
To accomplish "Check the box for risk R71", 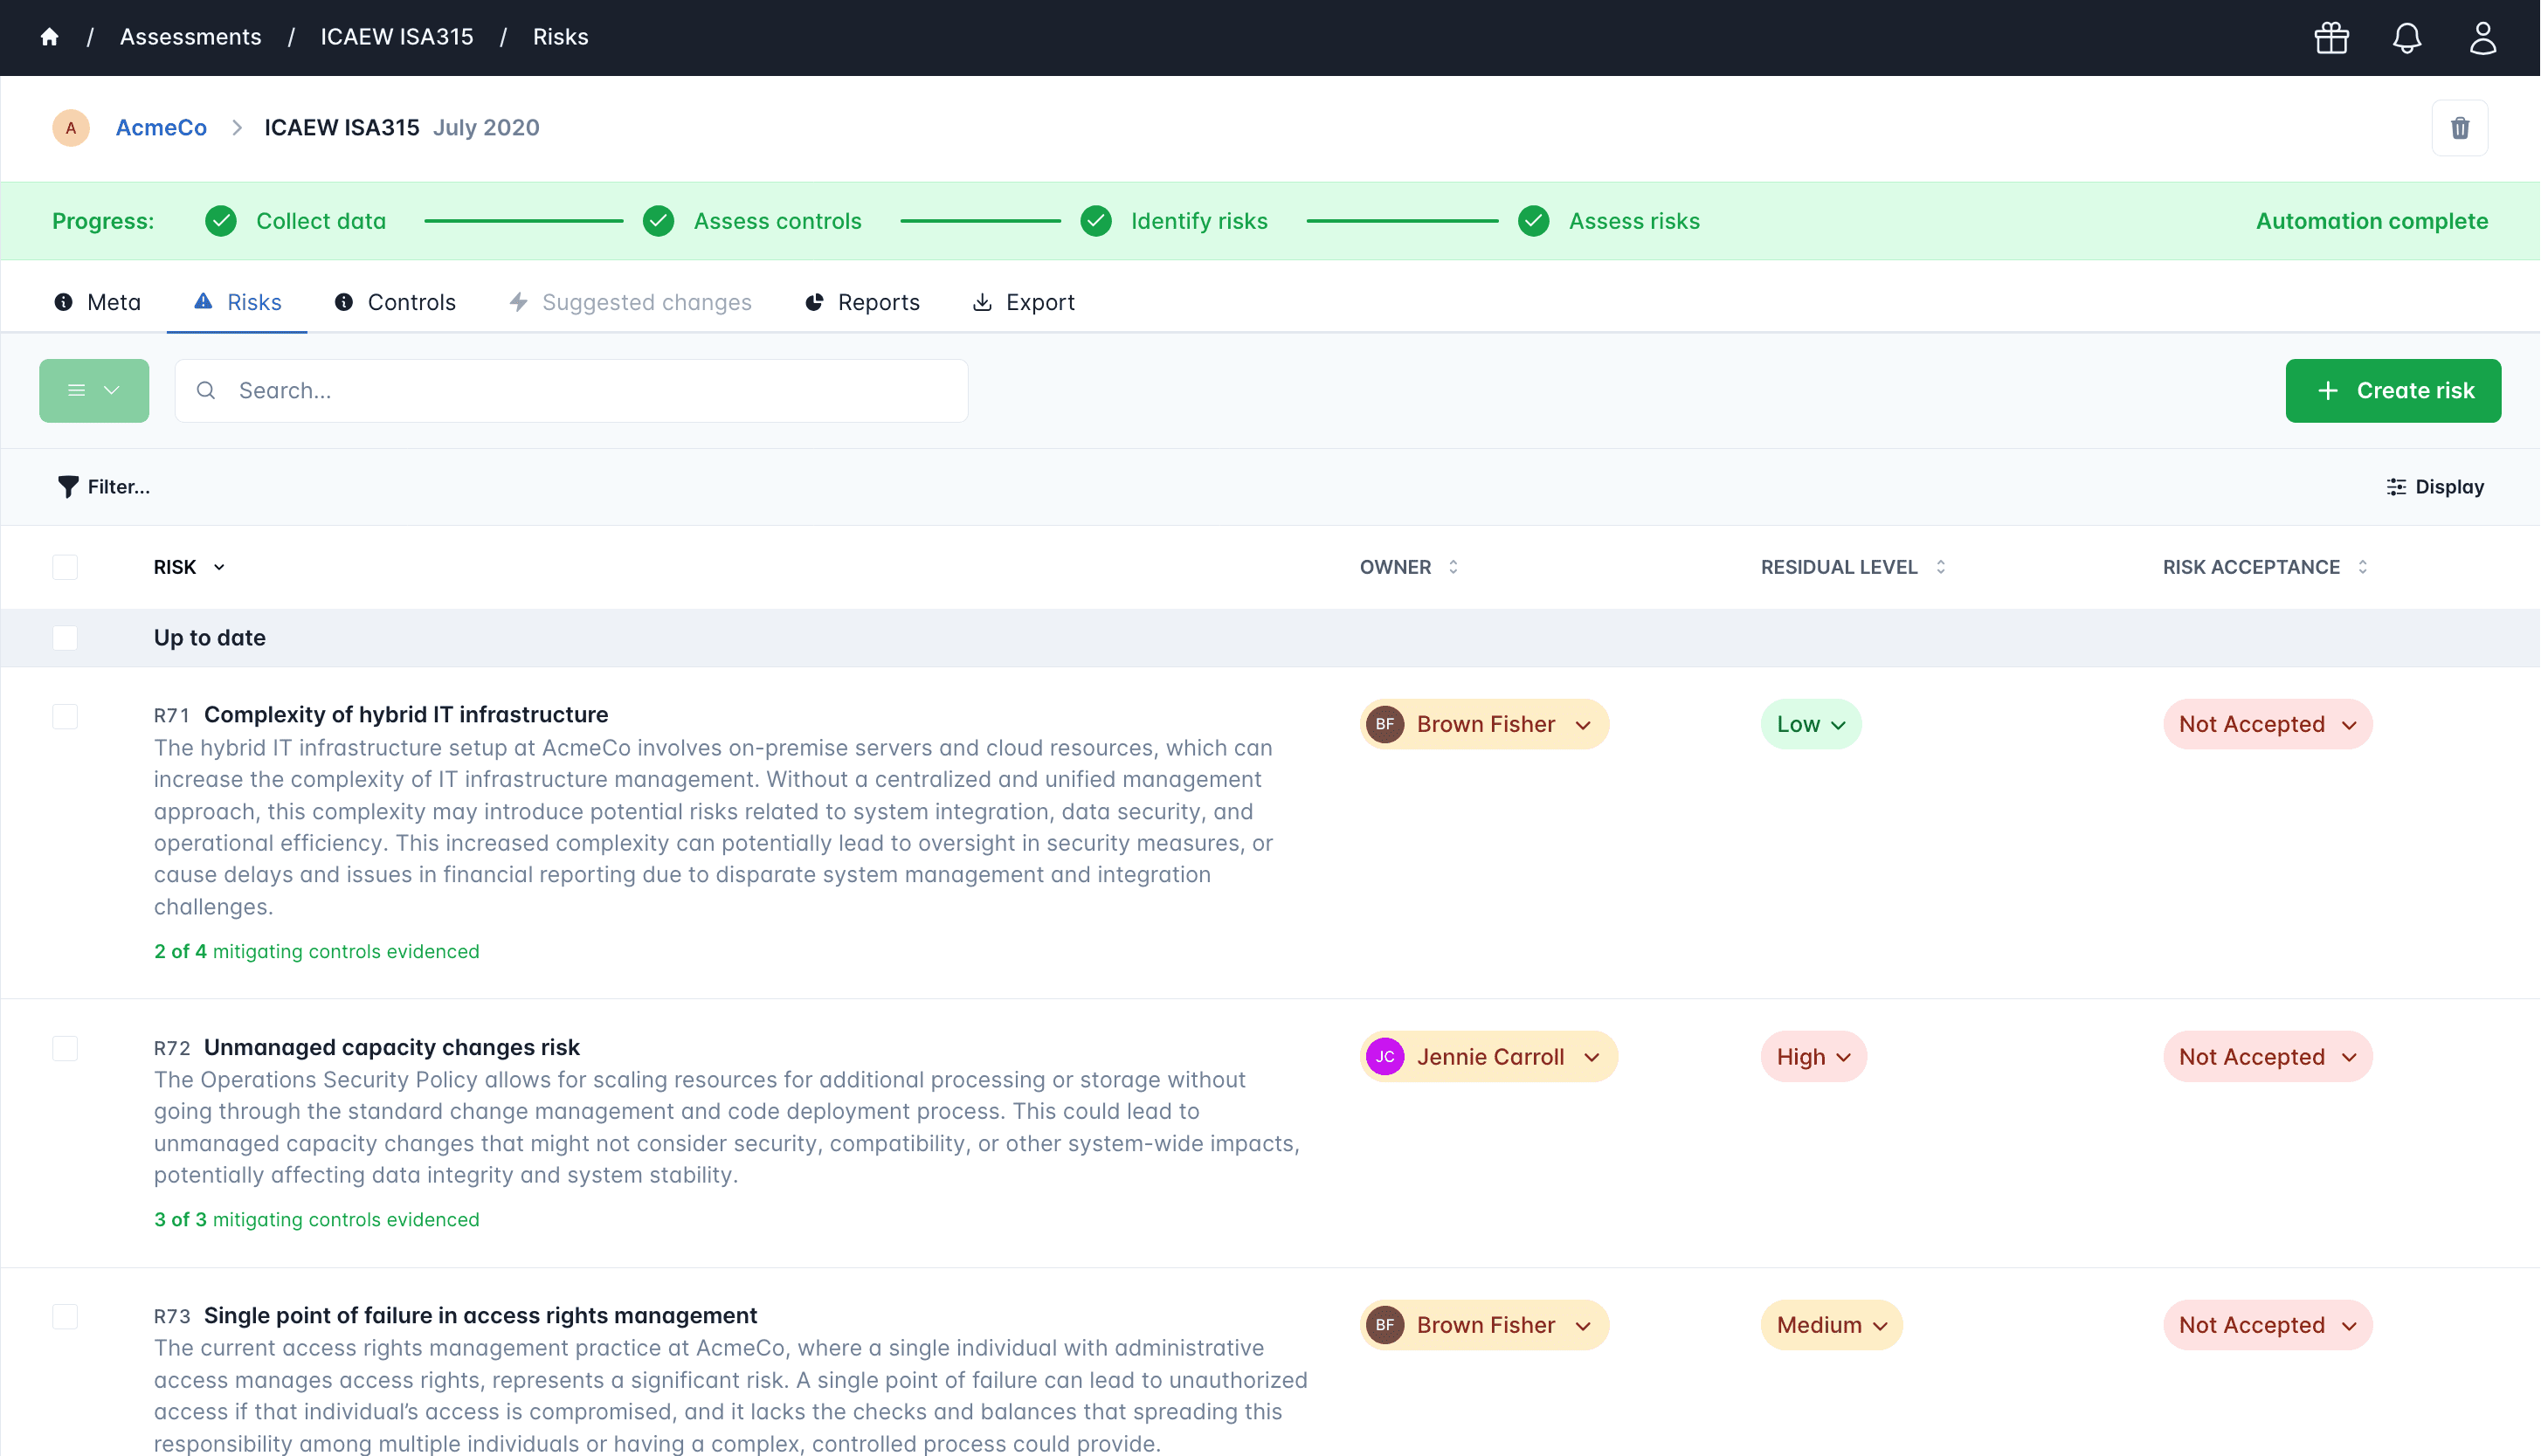I will click(x=65, y=716).
